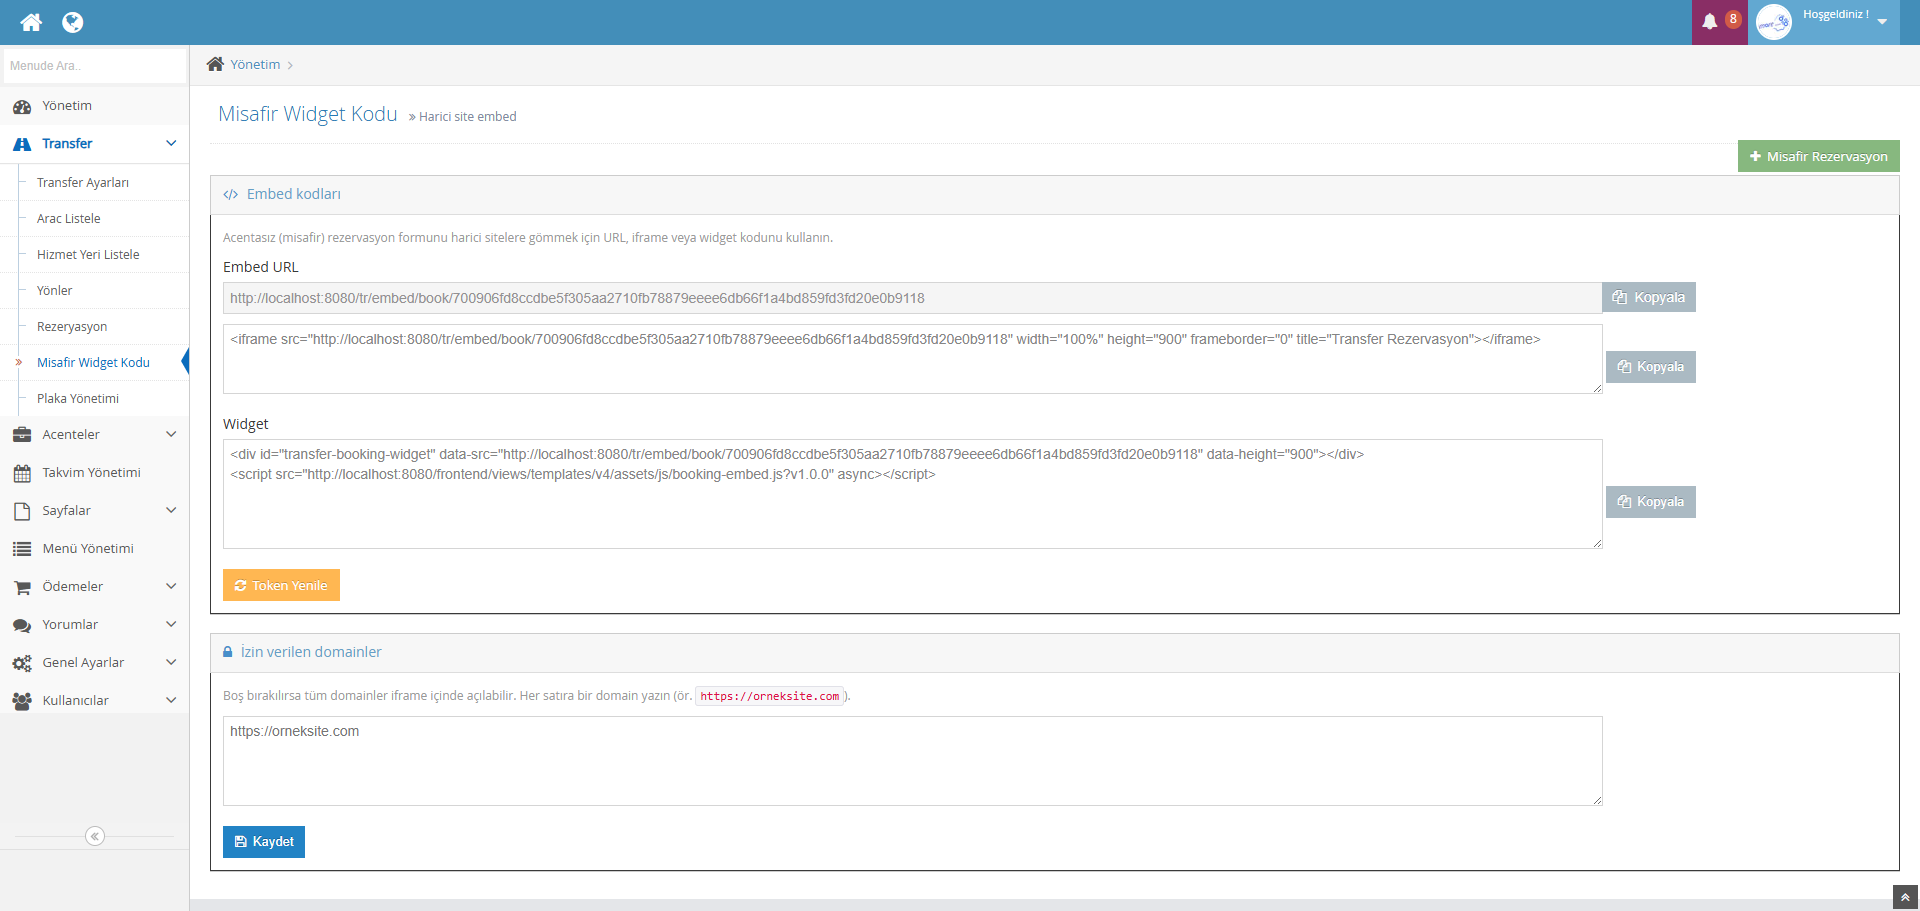Expand the Sayfalar menu chevron
Image resolution: width=1920 pixels, height=911 pixels.
coord(171,511)
